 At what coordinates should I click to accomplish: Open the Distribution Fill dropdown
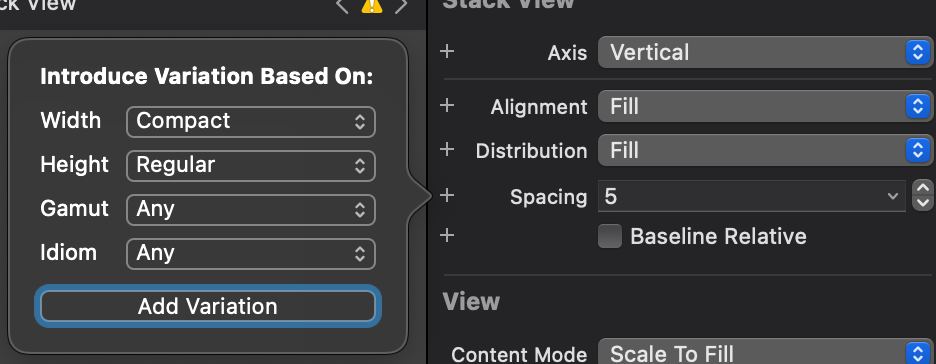point(765,150)
